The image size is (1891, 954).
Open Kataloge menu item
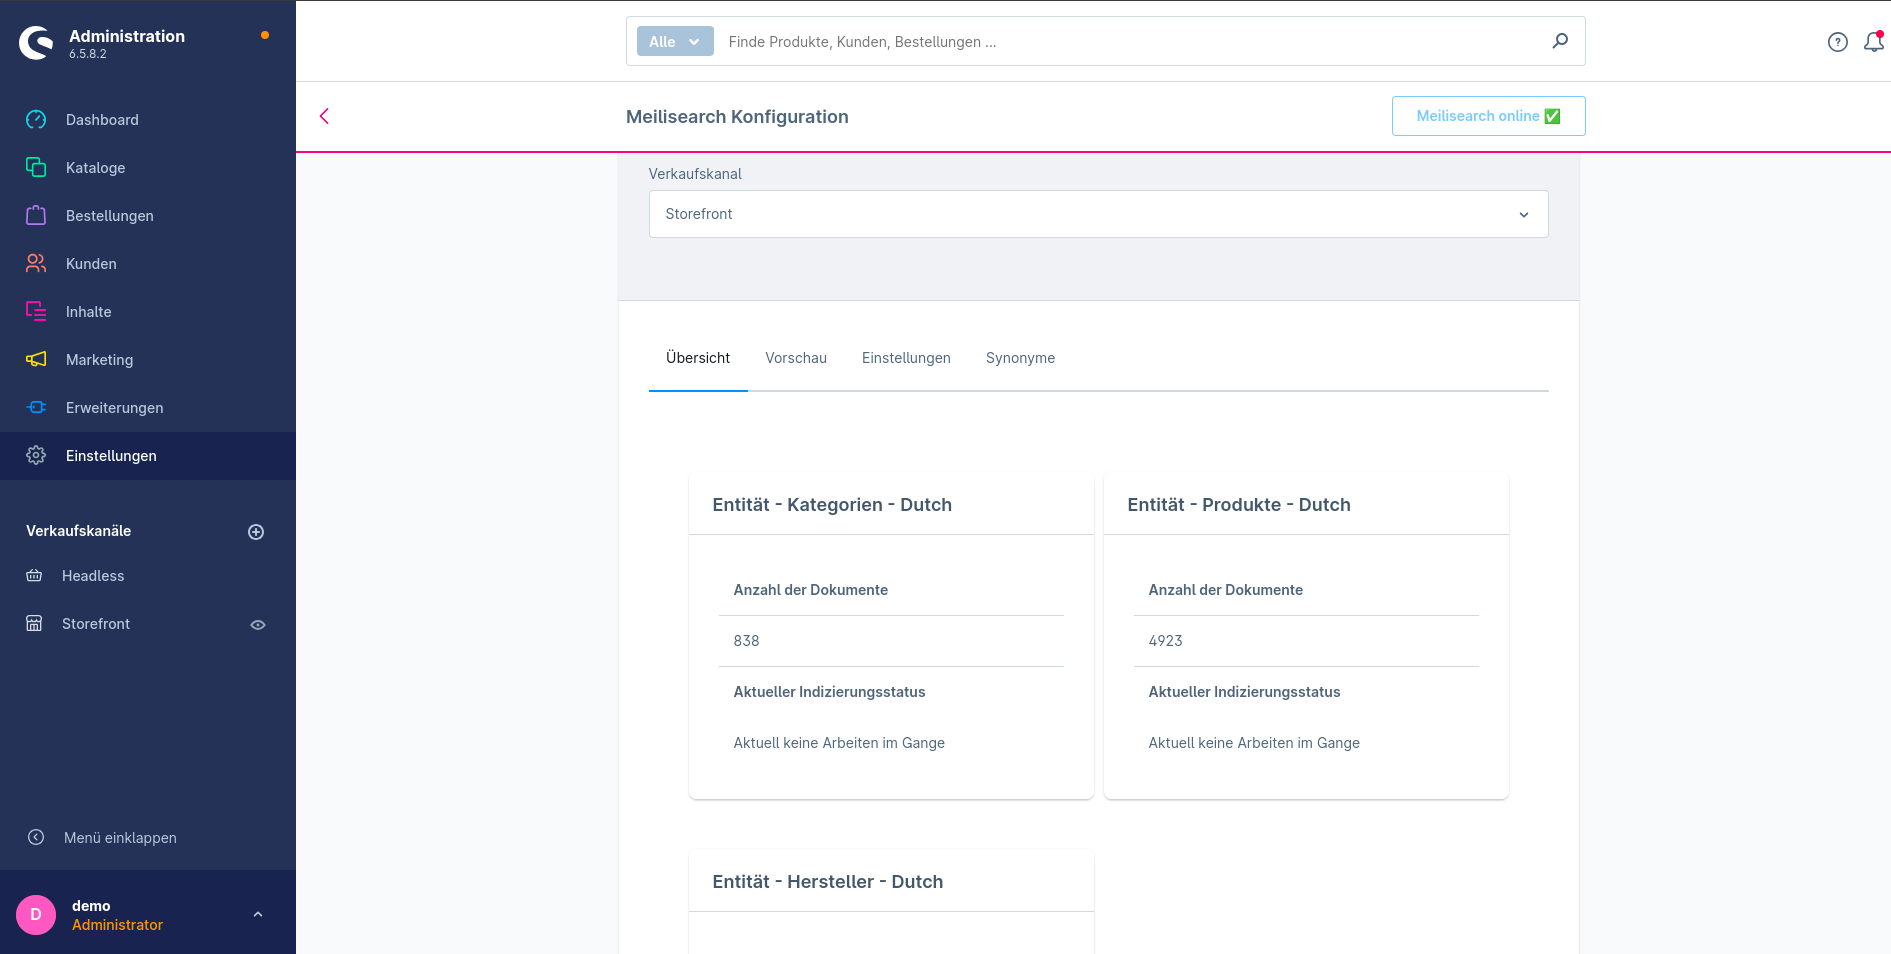click(x=148, y=168)
